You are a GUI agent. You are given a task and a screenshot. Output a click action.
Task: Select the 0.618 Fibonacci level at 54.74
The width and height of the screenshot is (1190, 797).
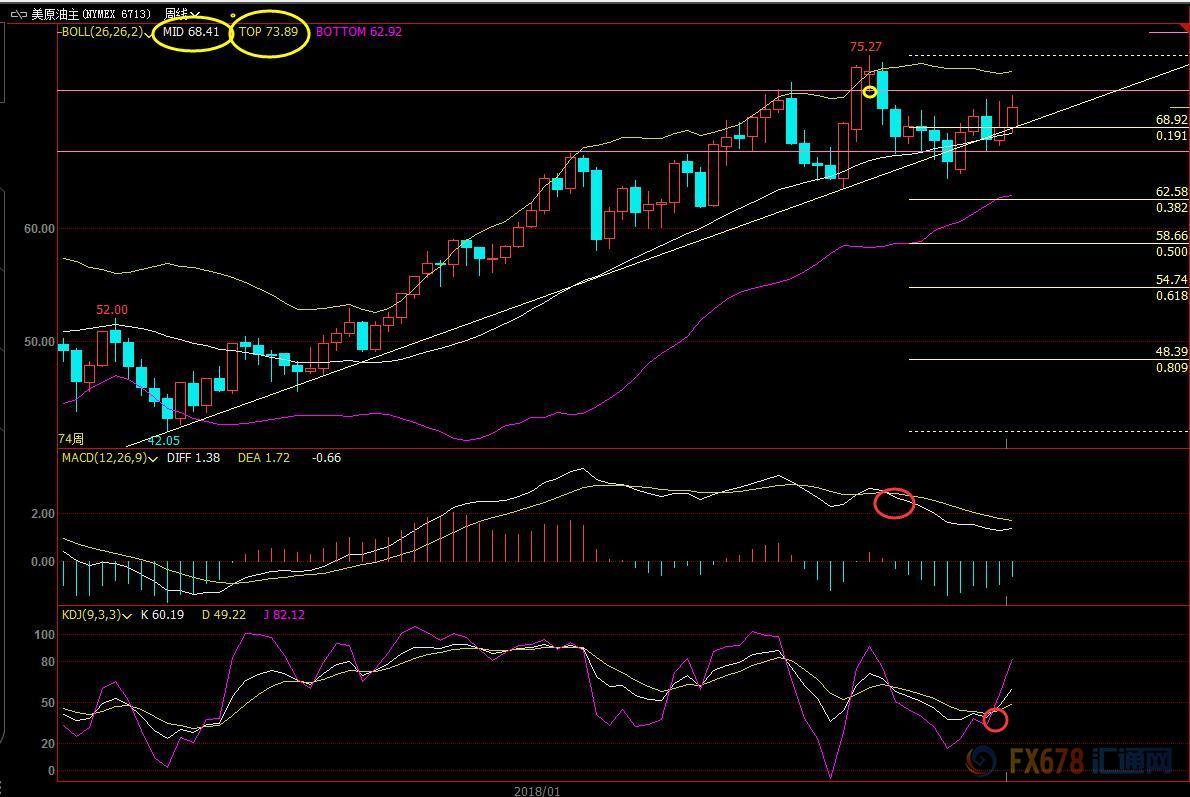(x=1171, y=296)
